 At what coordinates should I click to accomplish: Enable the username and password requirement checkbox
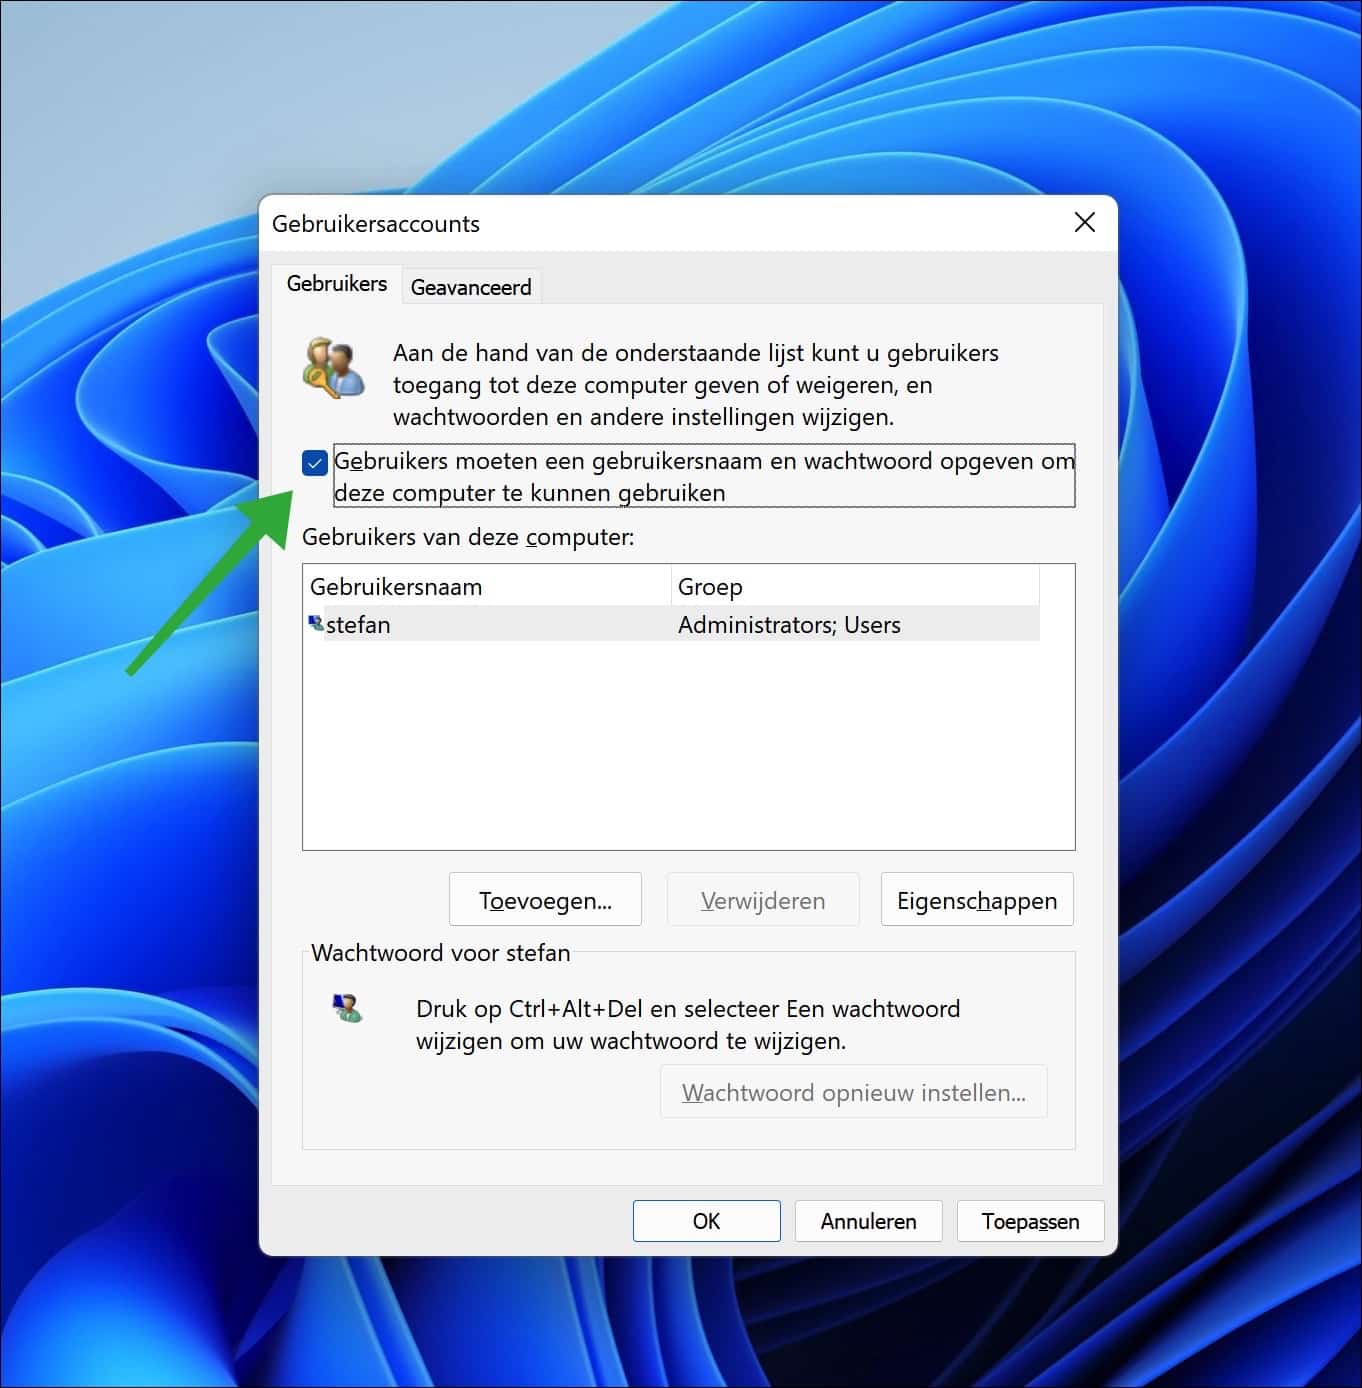[315, 462]
